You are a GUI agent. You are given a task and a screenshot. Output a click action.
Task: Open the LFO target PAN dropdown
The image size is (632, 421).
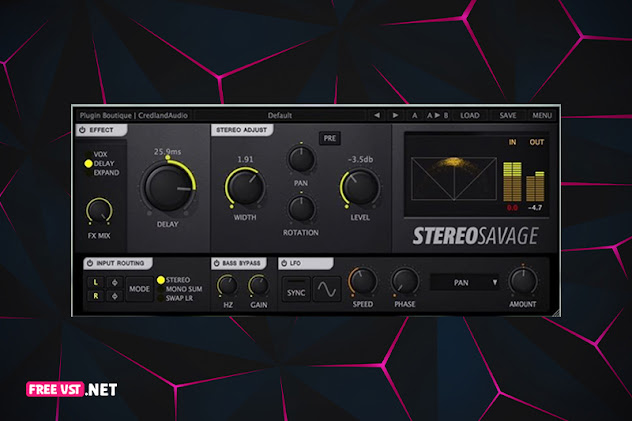coord(465,283)
